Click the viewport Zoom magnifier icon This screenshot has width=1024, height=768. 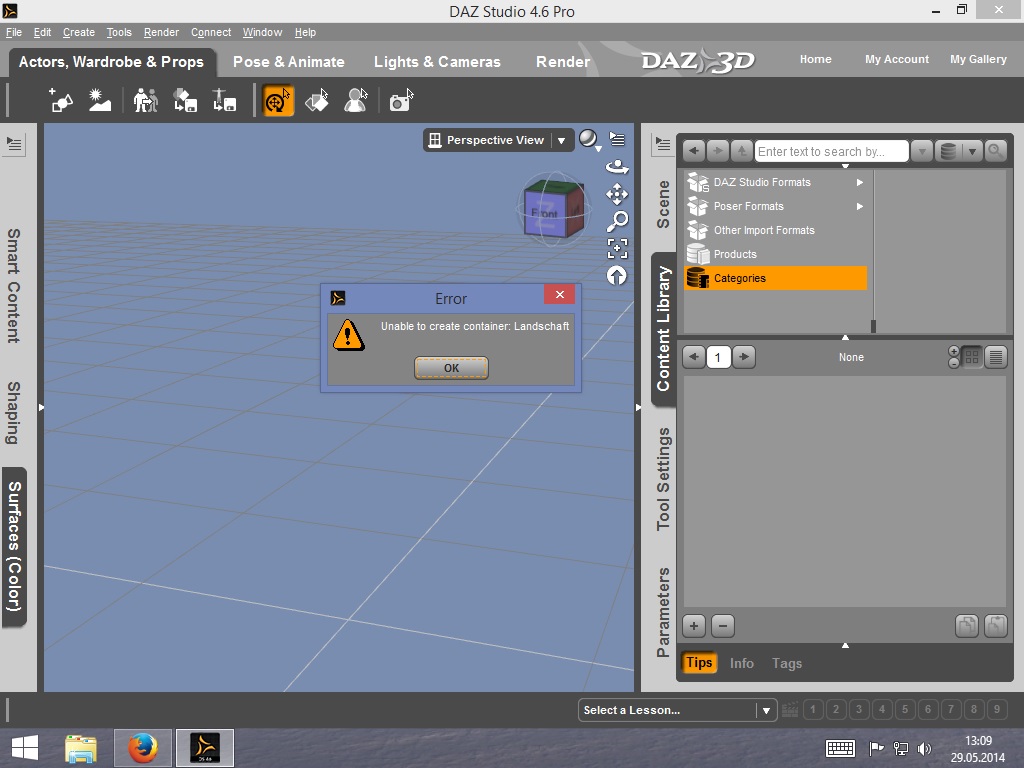[x=617, y=221]
